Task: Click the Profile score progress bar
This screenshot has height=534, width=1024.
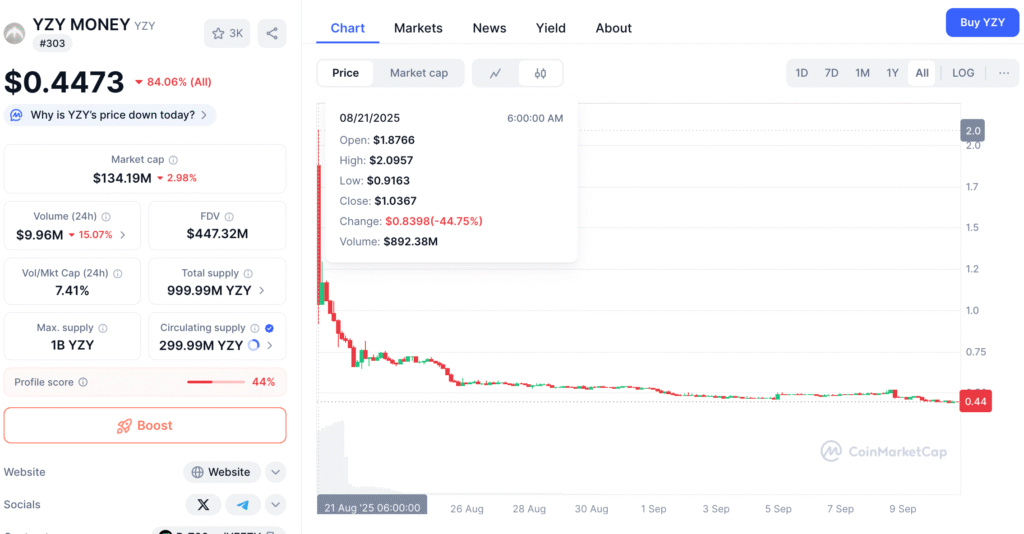Action: point(215,382)
